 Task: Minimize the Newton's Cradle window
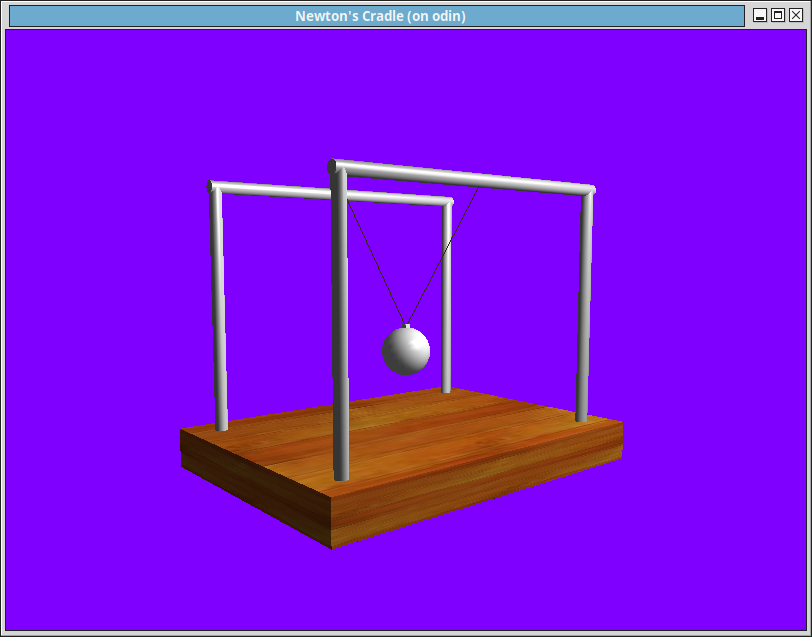pyautogui.click(x=760, y=16)
